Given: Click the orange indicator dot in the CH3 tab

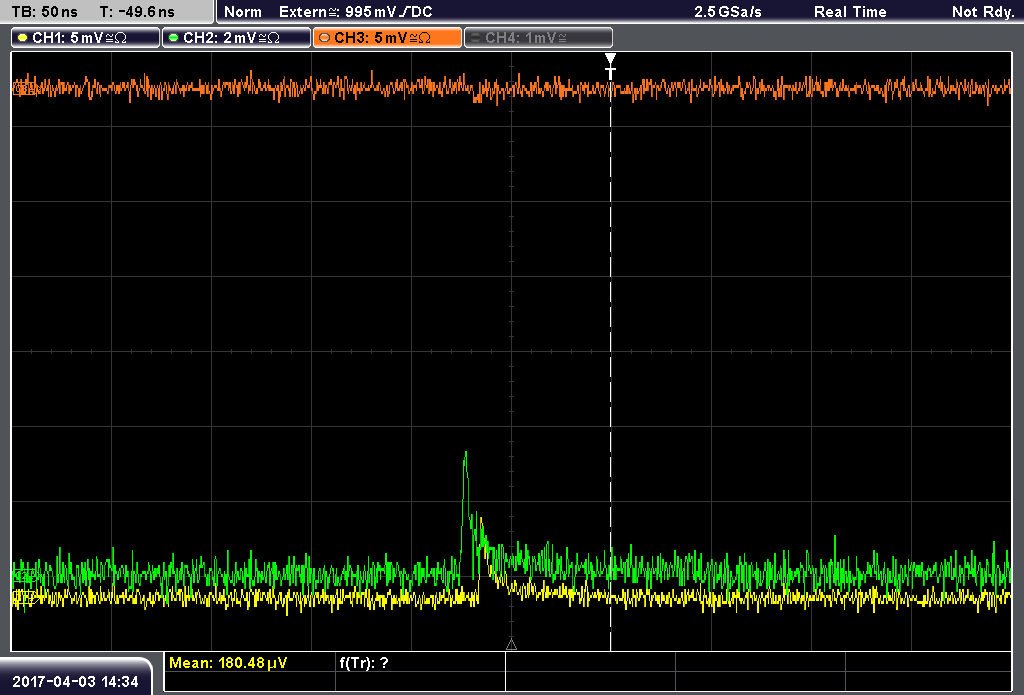Looking at the screenshot, I should (325, 38).
